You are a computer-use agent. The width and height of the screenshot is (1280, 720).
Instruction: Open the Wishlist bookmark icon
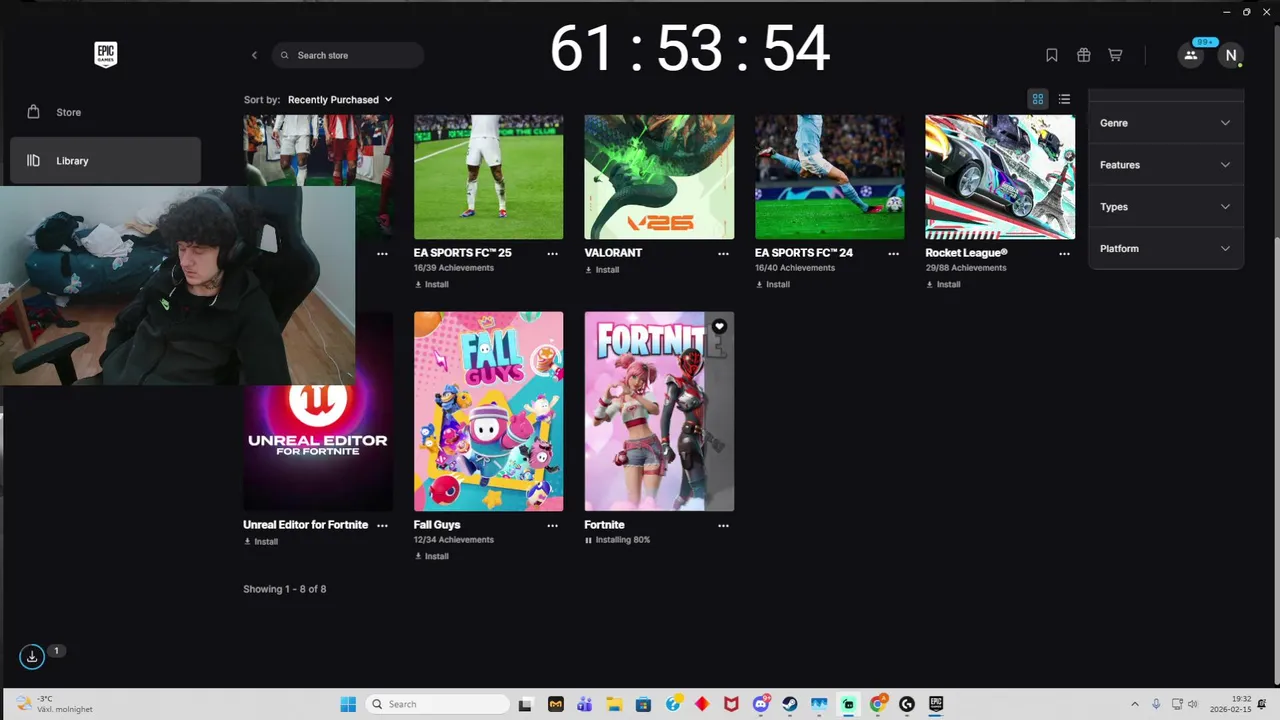[1052, 55]
